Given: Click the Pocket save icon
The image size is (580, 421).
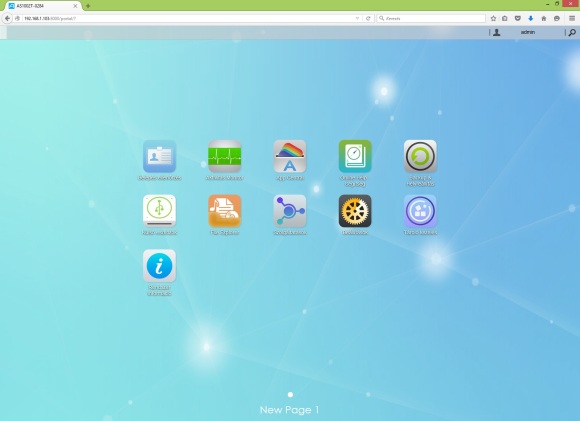Looking at the screenshot, I should (517, 18).
